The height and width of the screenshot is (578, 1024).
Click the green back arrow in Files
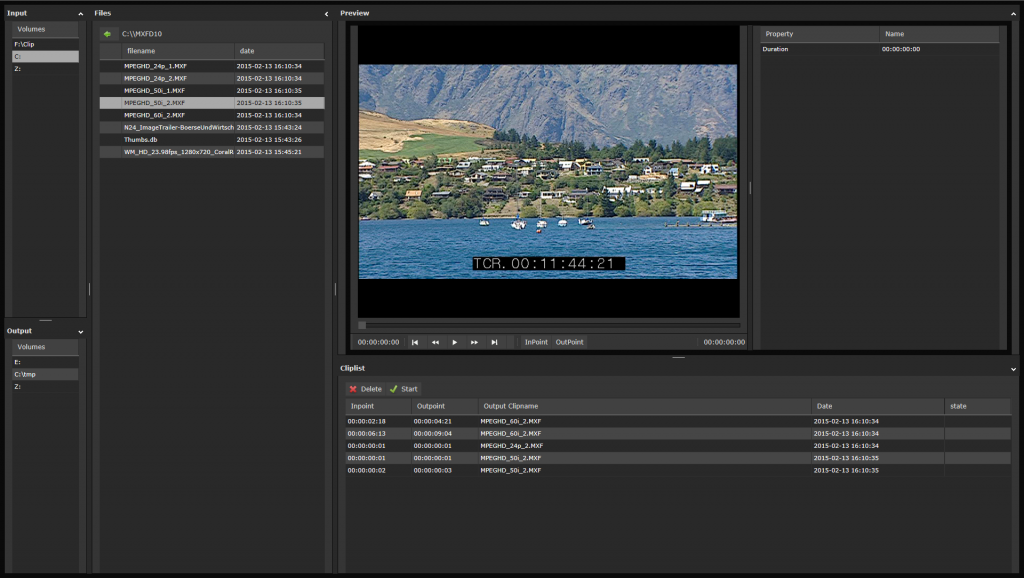pos(107,34)
